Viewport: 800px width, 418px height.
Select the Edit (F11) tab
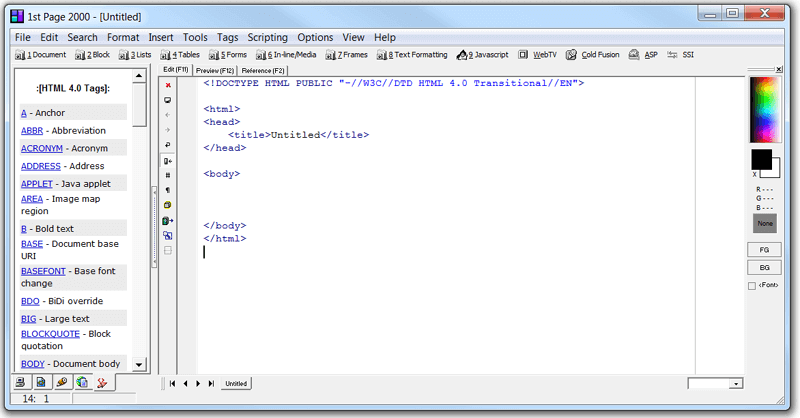[x=176, y=69]
